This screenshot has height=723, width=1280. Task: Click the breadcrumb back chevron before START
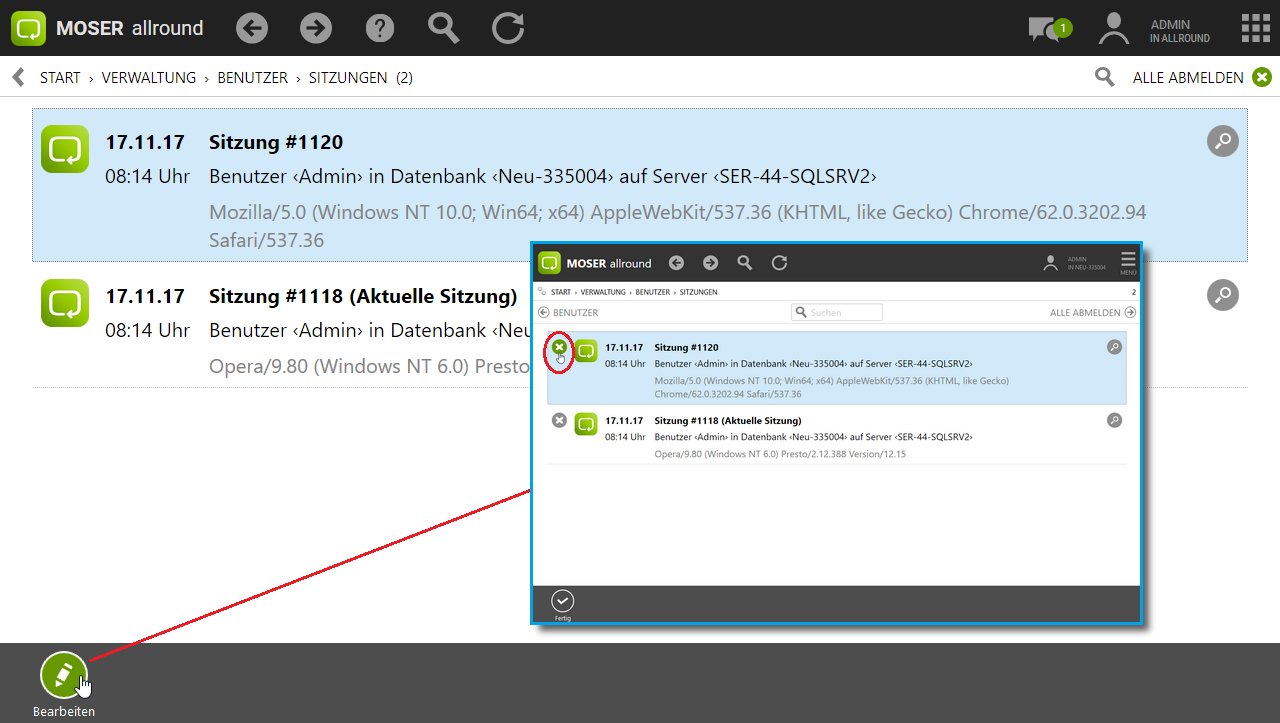(18, 77)
